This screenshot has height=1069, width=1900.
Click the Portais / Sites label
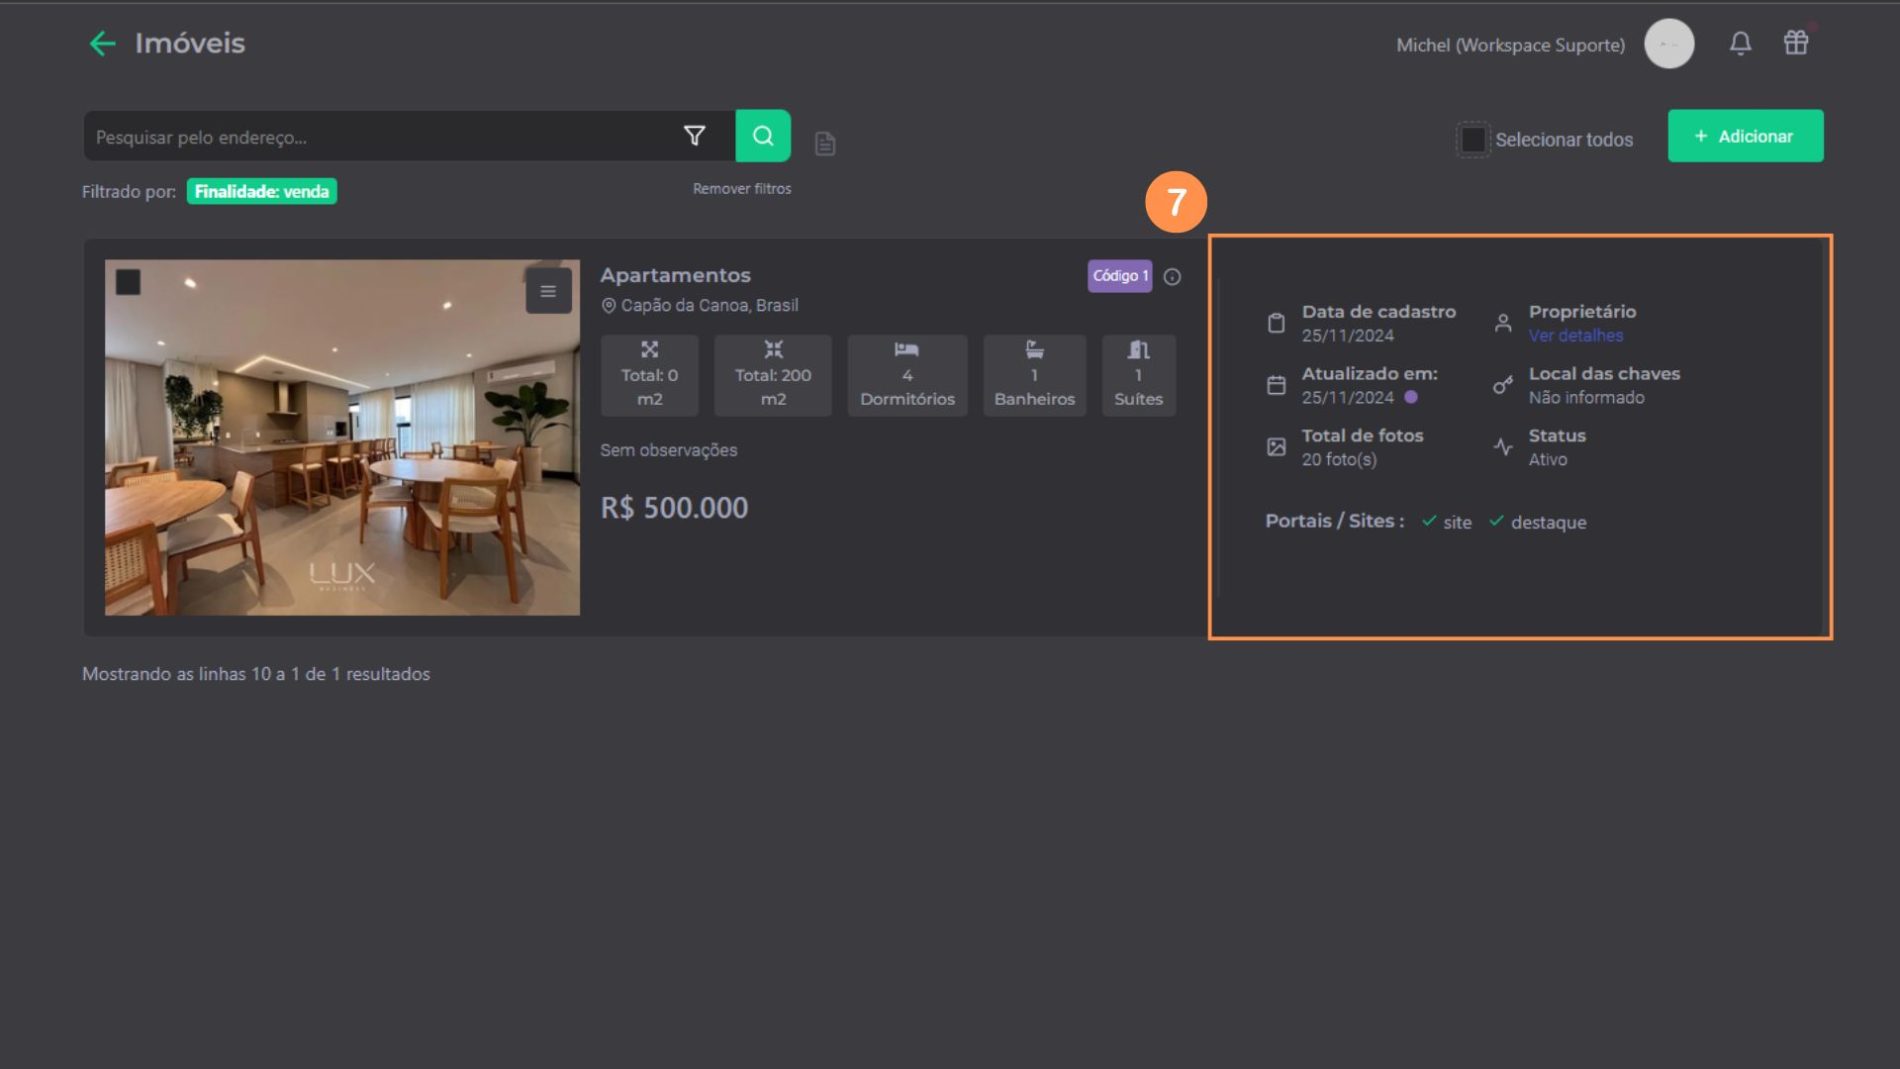tap(1334, 521)
